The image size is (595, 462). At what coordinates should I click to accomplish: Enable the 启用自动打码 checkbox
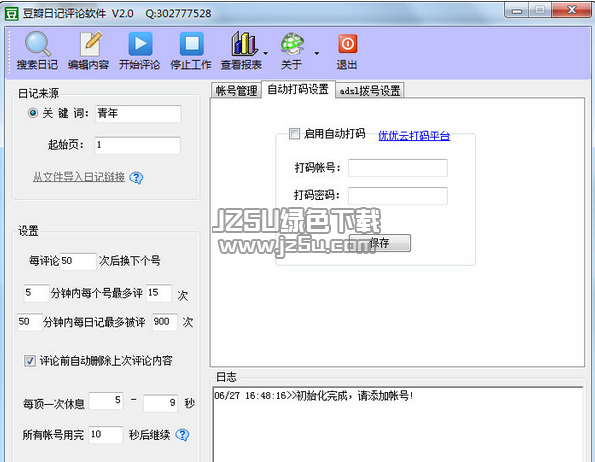pos(294,134)
